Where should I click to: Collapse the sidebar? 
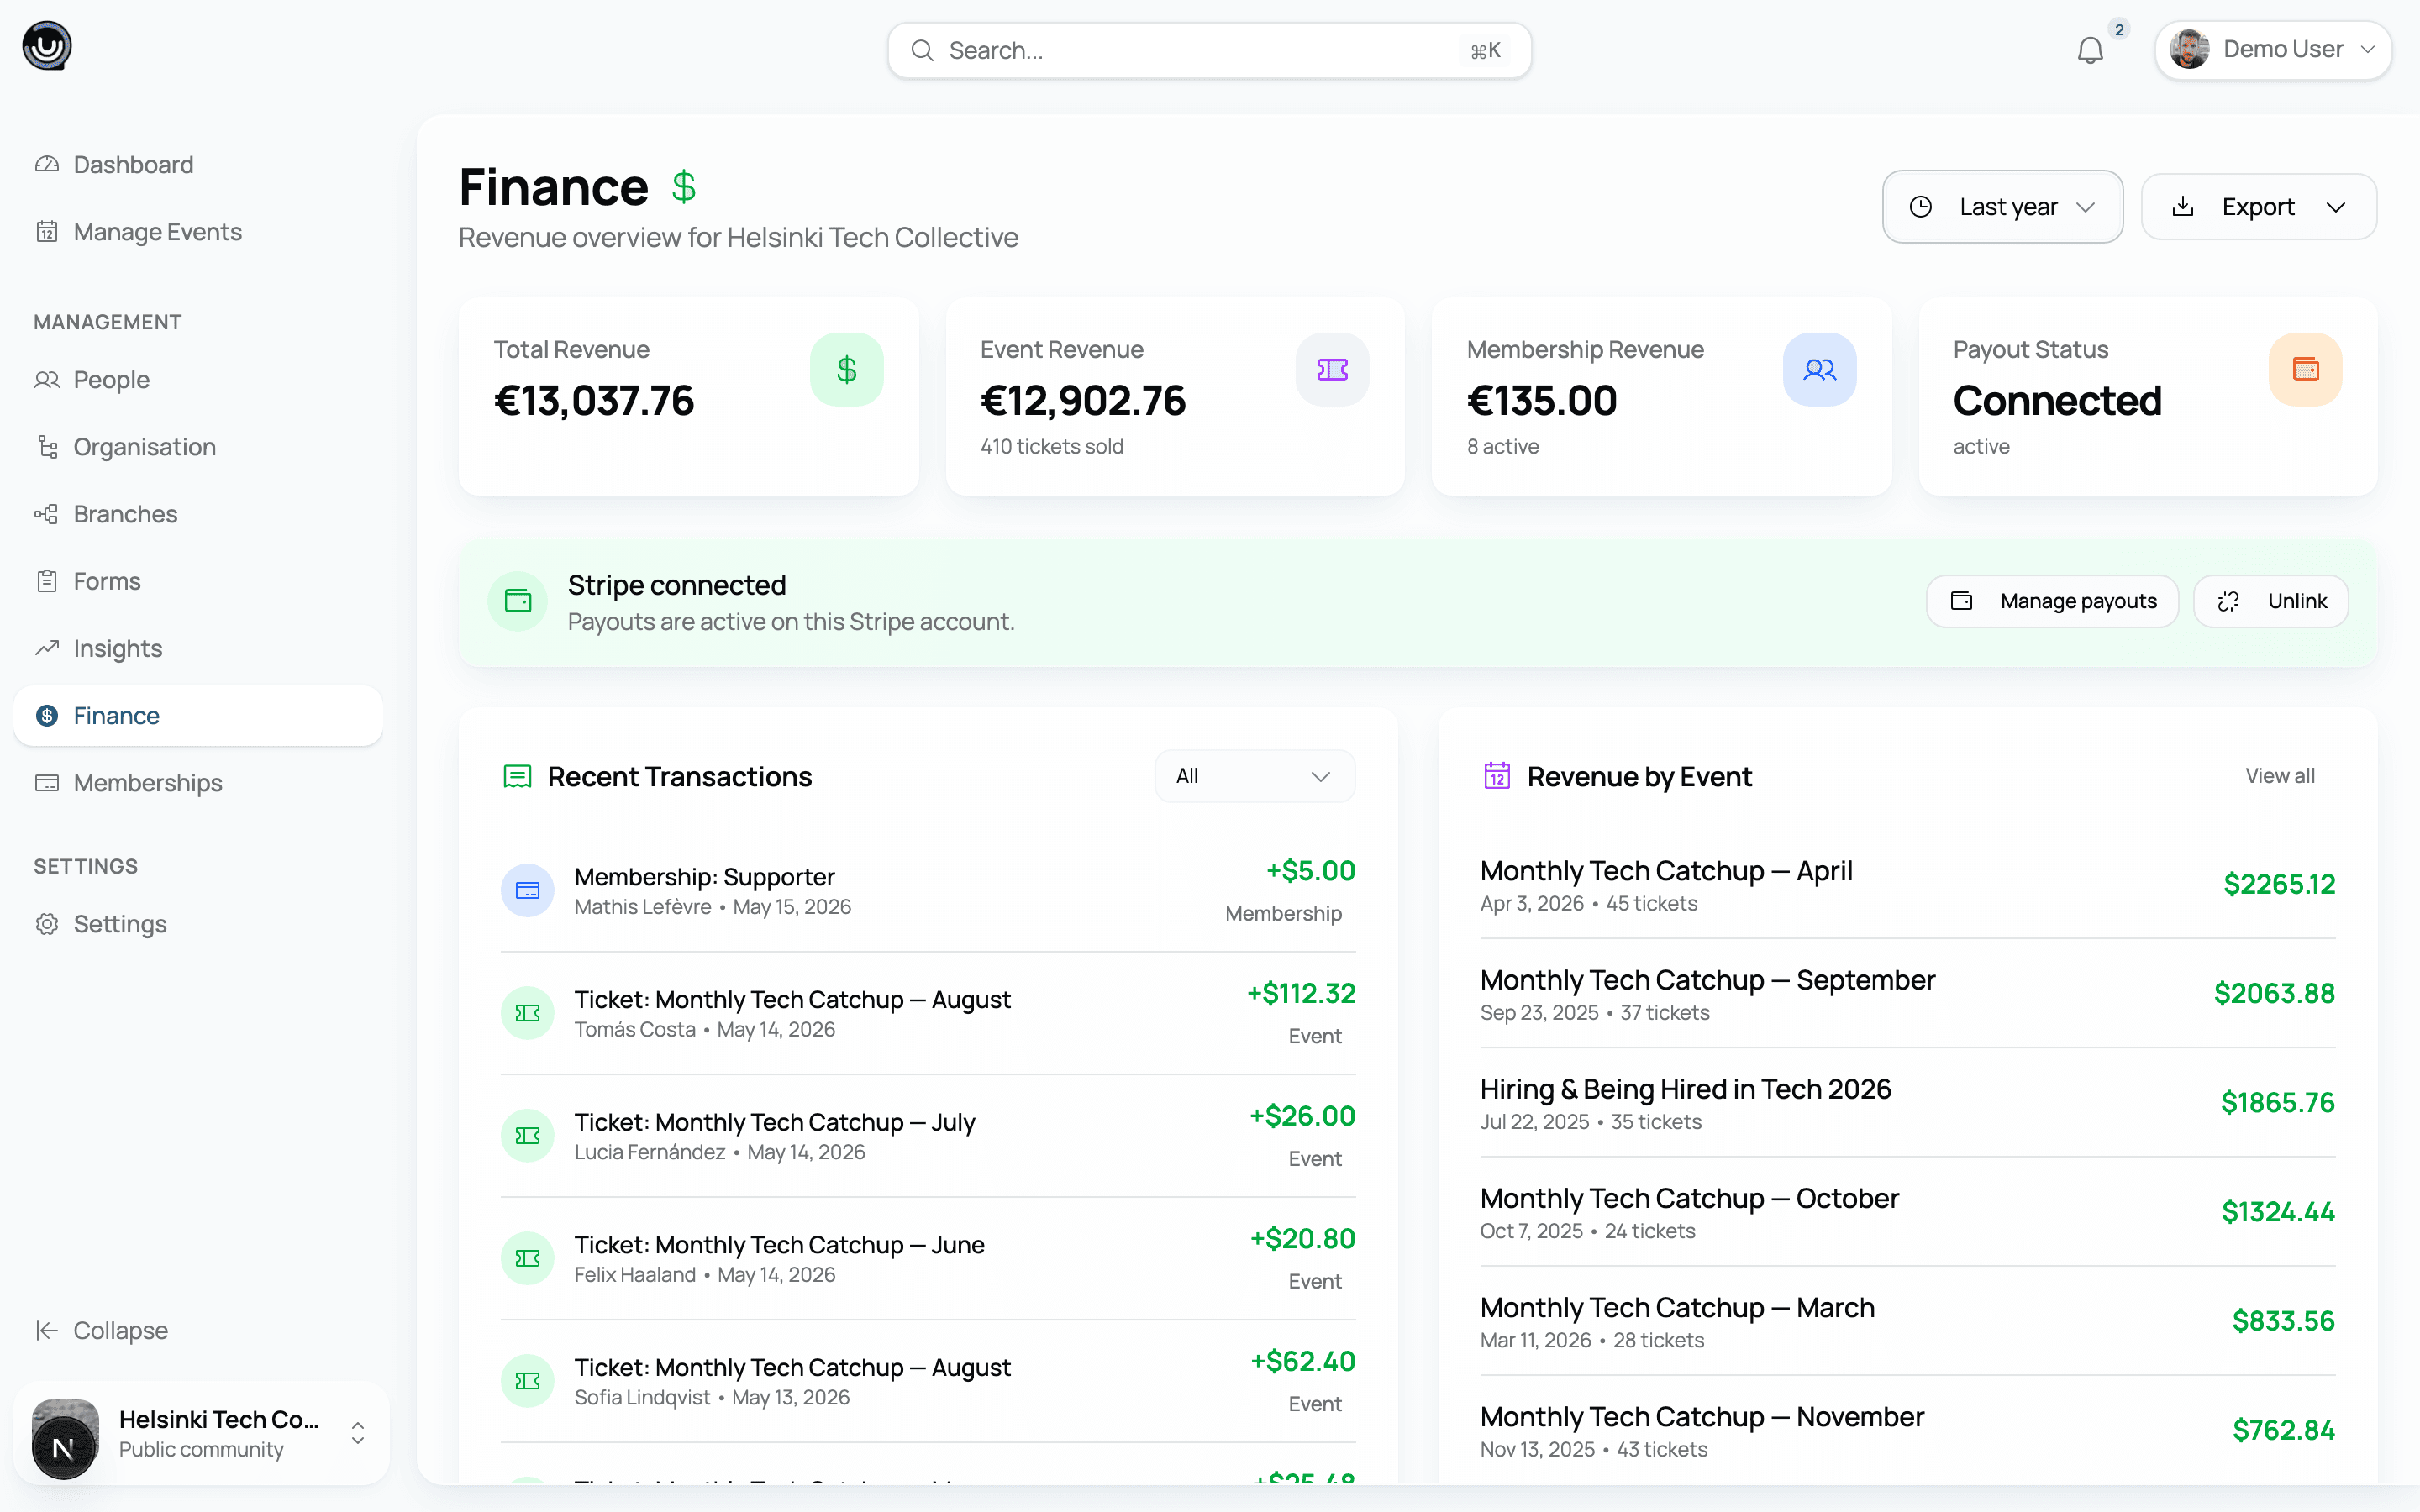102,1330
